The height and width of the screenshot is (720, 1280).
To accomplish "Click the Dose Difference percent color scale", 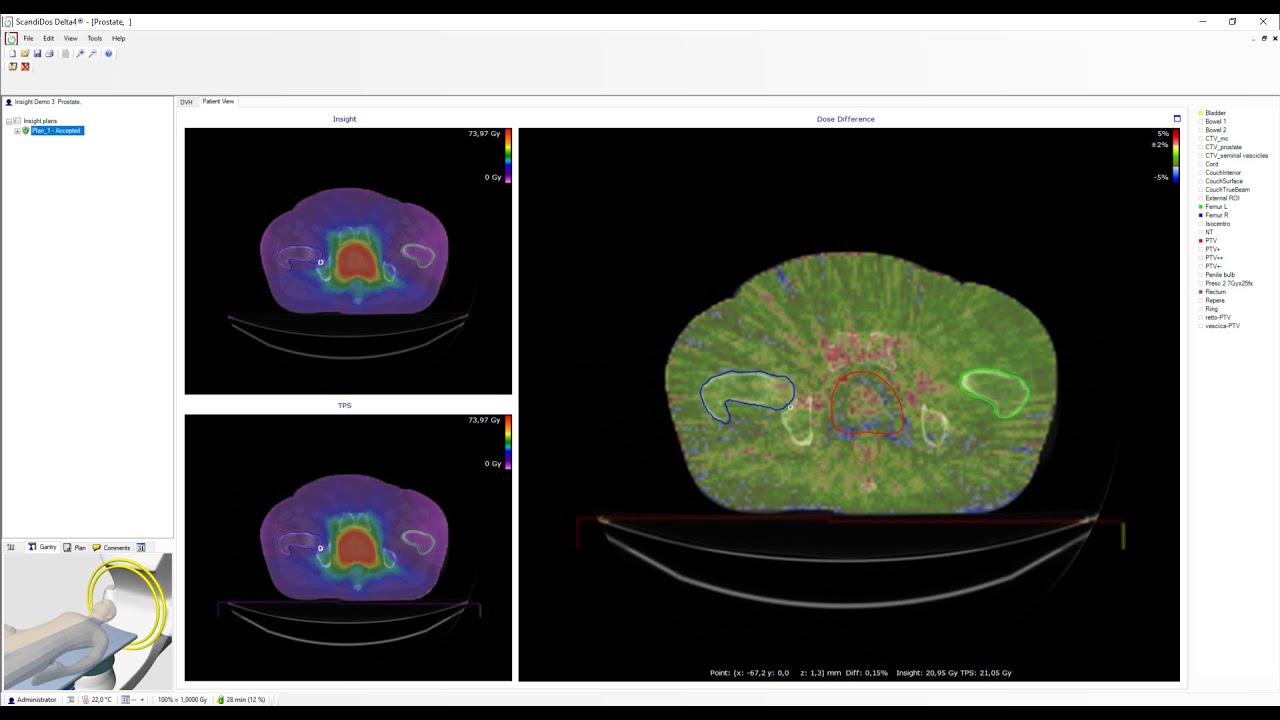I will coord(1176,156).
